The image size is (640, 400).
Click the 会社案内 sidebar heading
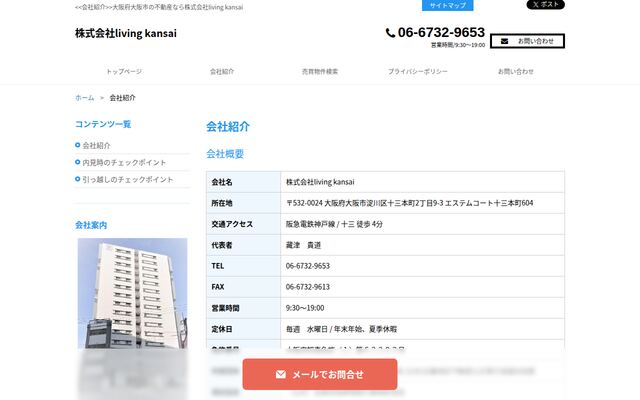91,225
